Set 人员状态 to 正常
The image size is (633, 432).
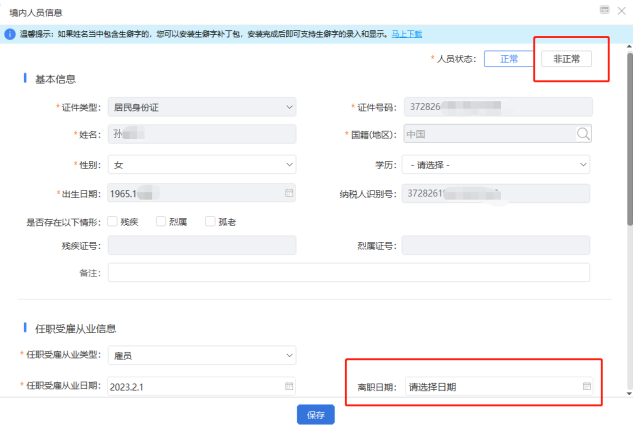pyautogui.click(x=508, y=59)
